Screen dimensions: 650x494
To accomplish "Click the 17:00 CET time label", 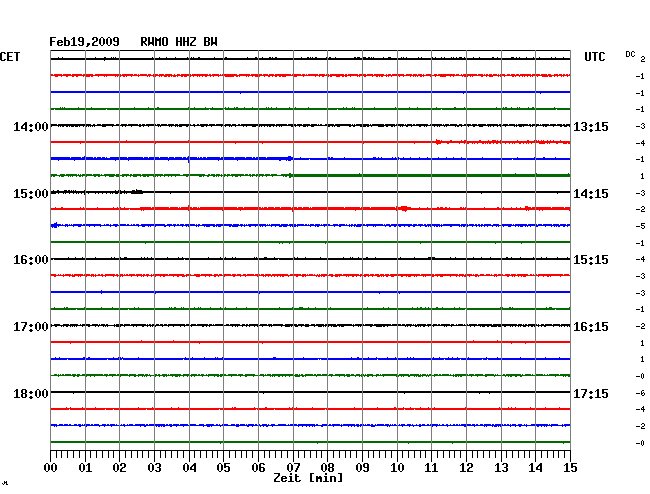I will (31, 327).
